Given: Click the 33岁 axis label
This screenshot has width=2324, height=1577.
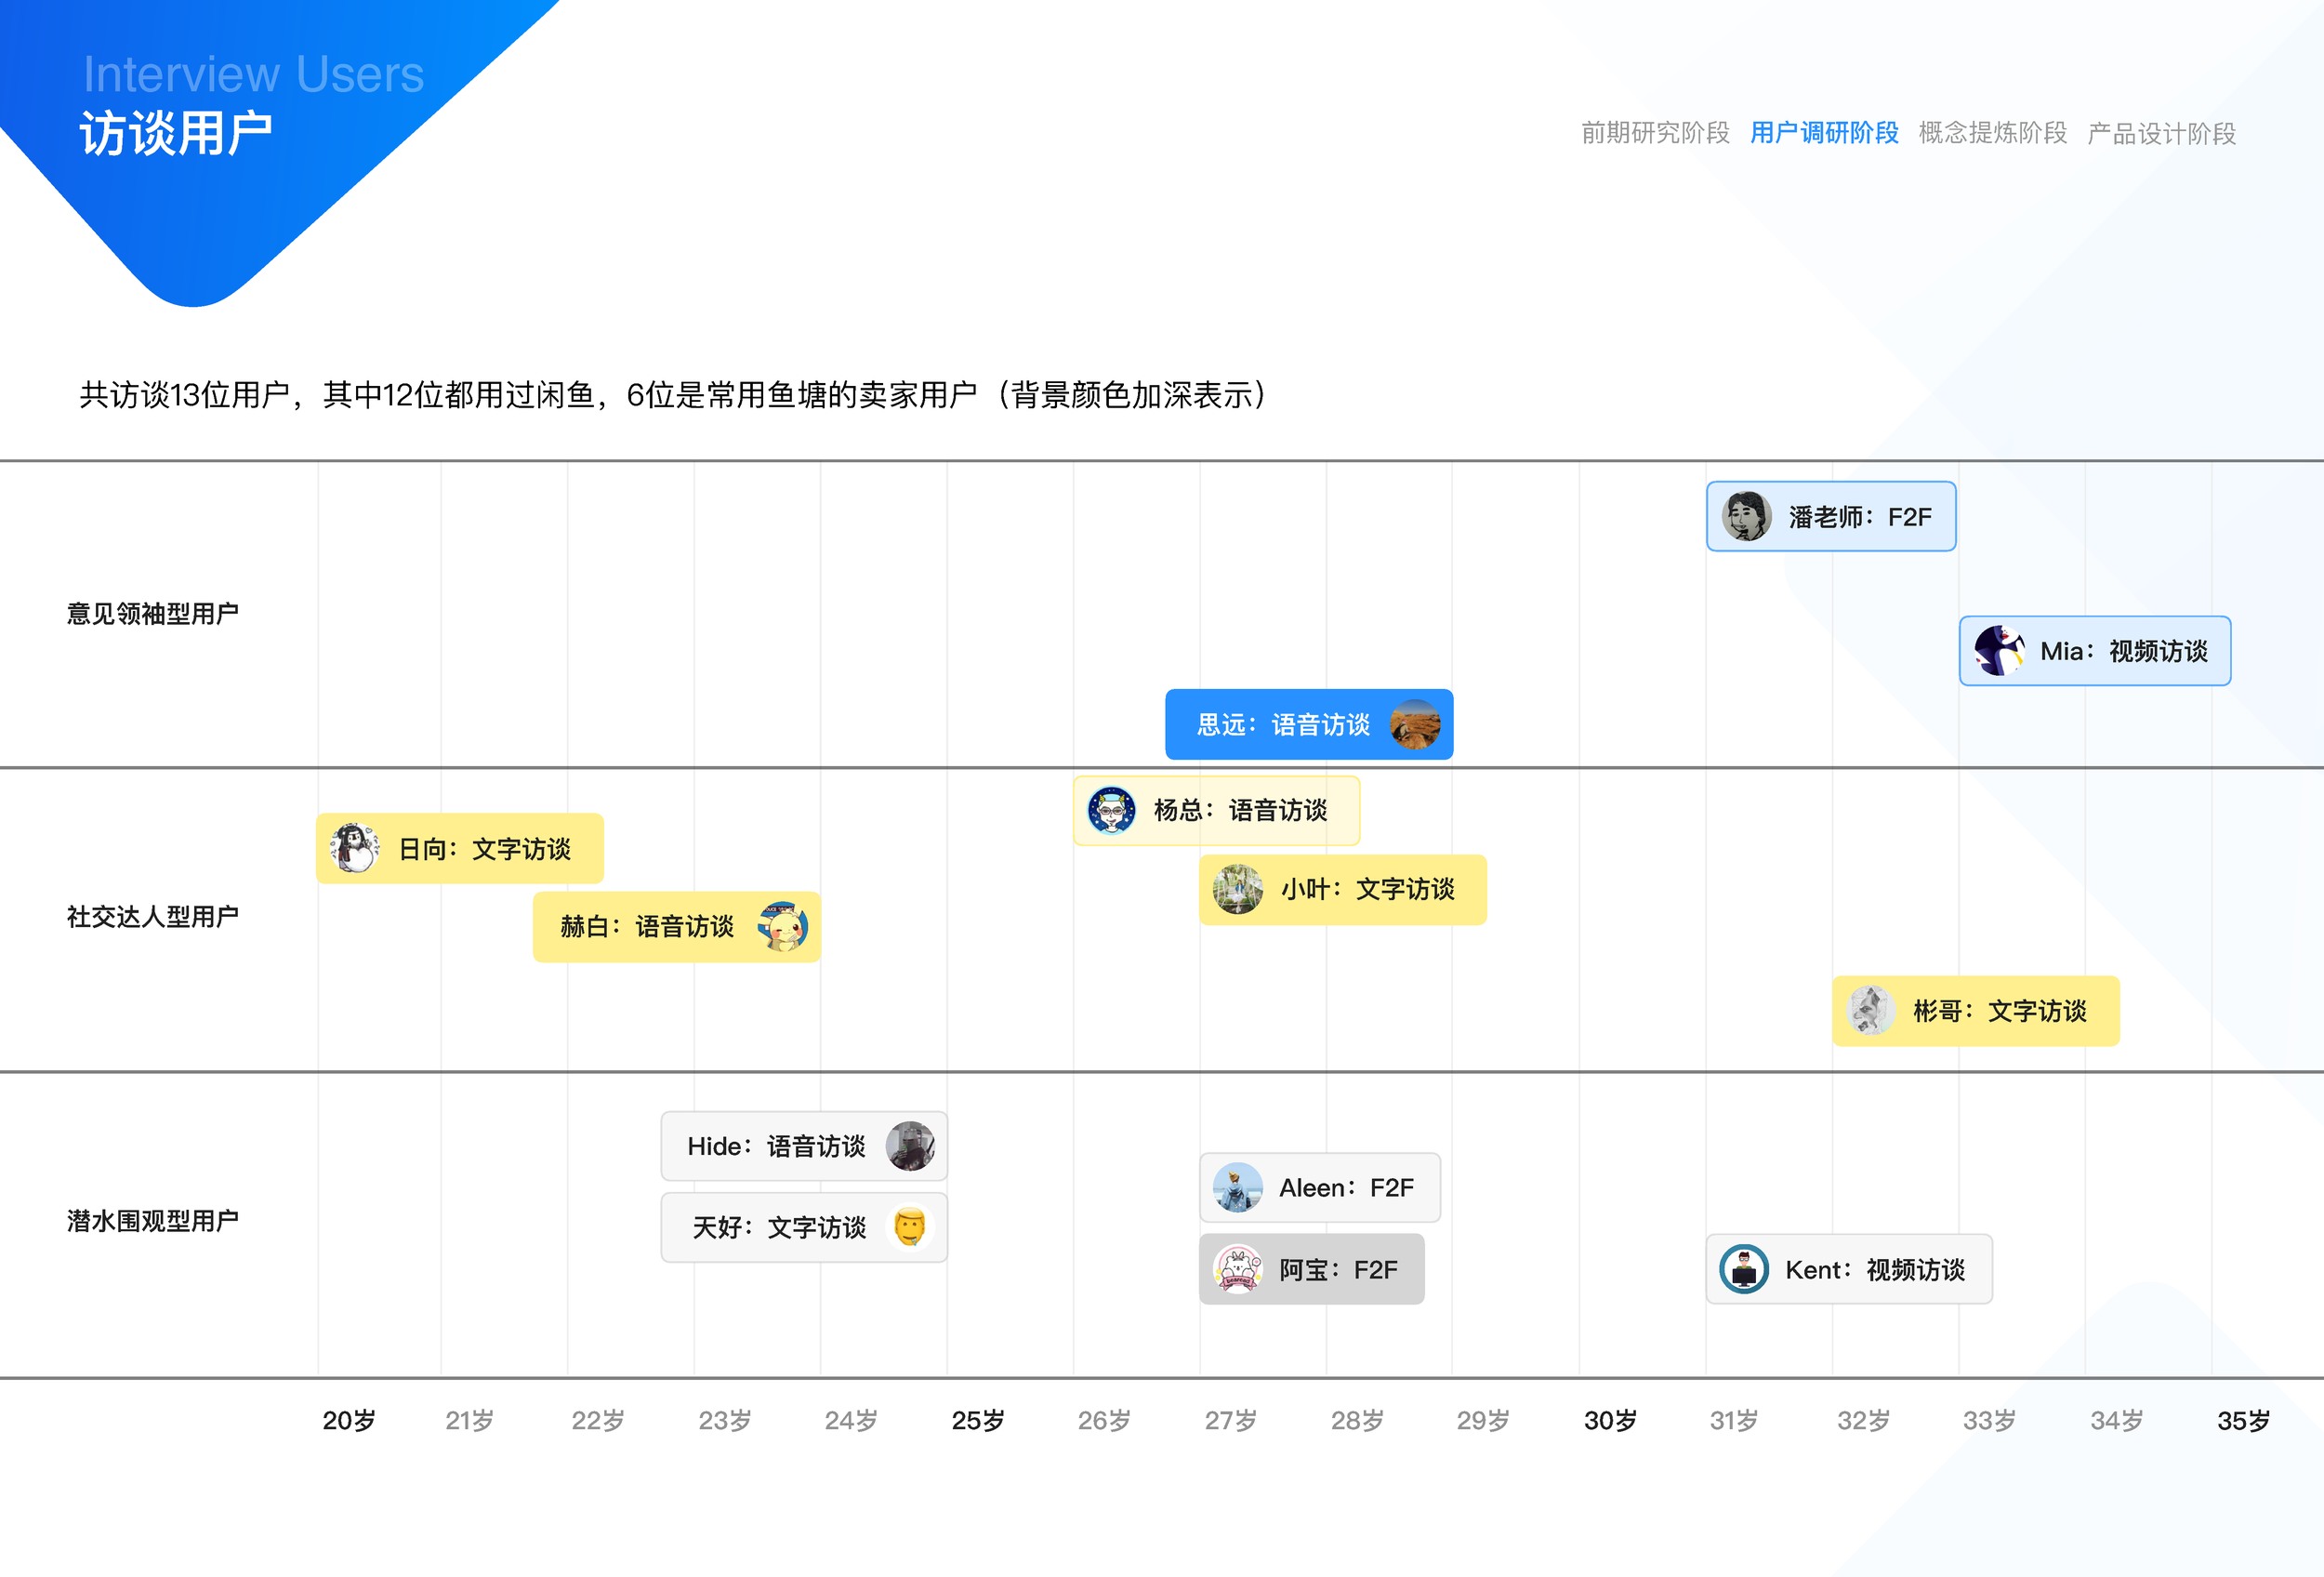Looking at the screenshot, I should (x=1989, y=1420).
